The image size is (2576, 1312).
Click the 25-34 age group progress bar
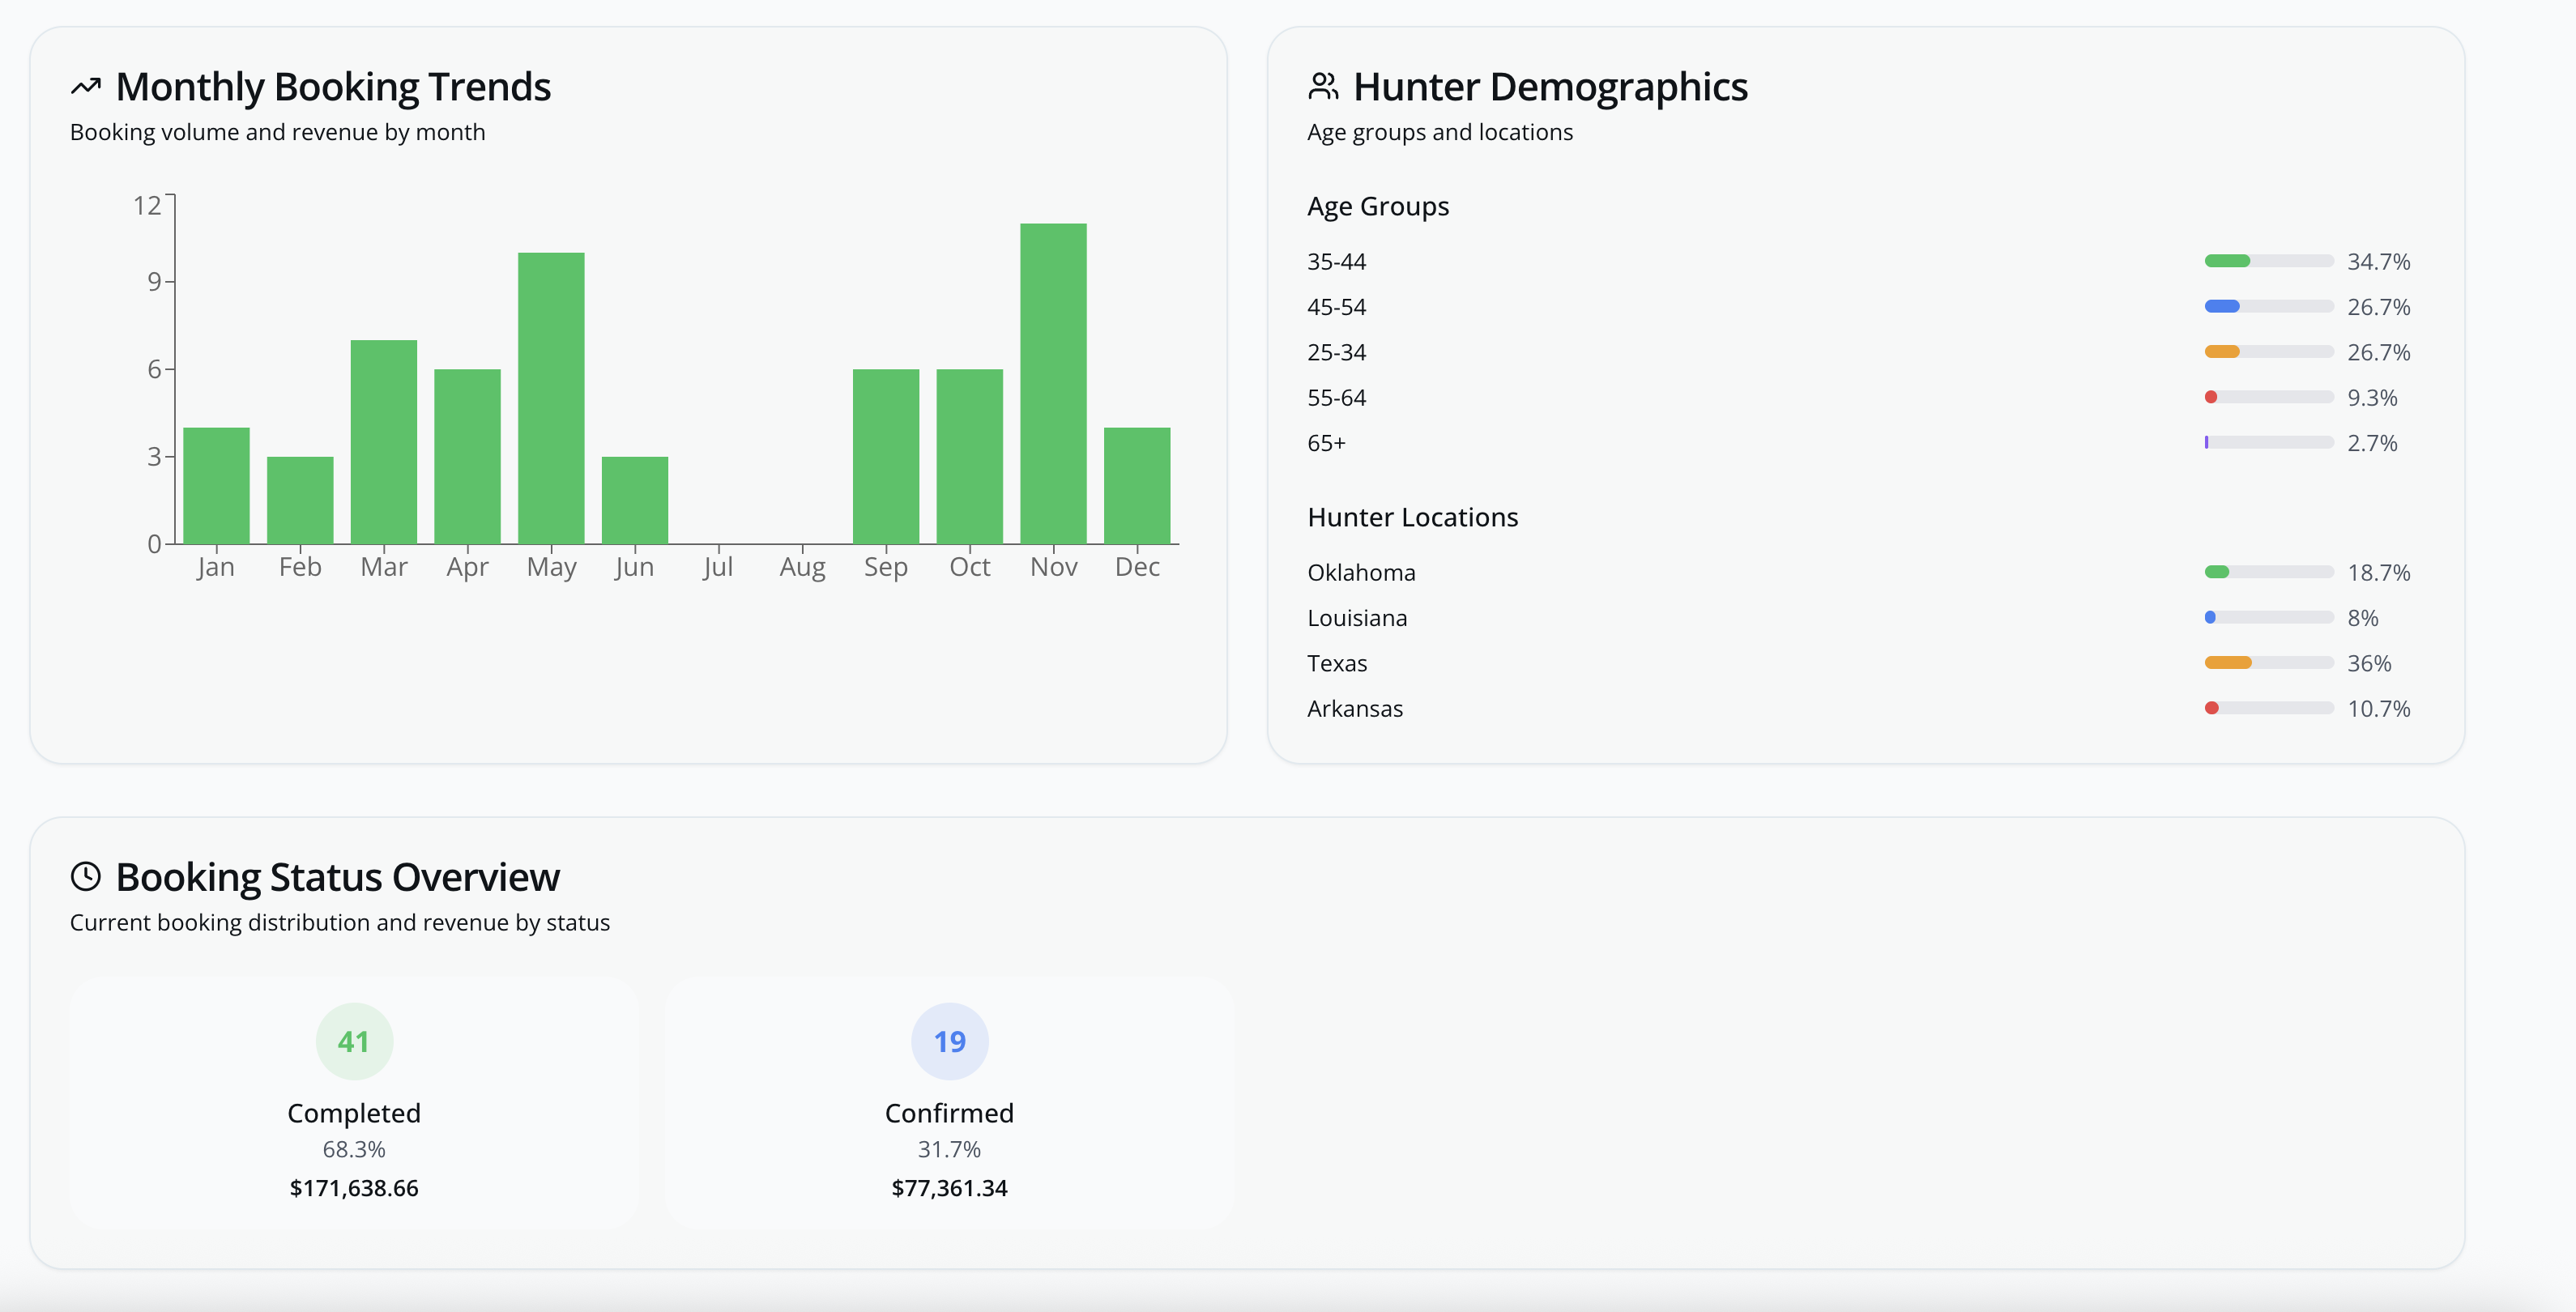2269,352
